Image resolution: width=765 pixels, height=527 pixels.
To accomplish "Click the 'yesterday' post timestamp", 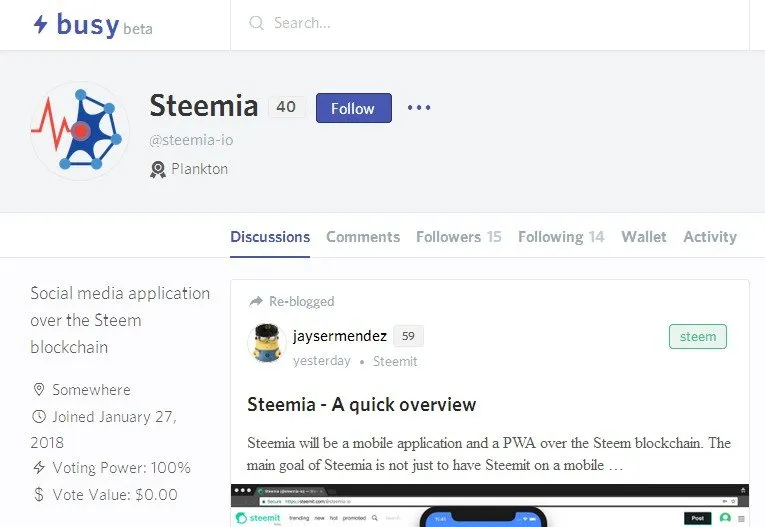I will [x=322, y=361].
